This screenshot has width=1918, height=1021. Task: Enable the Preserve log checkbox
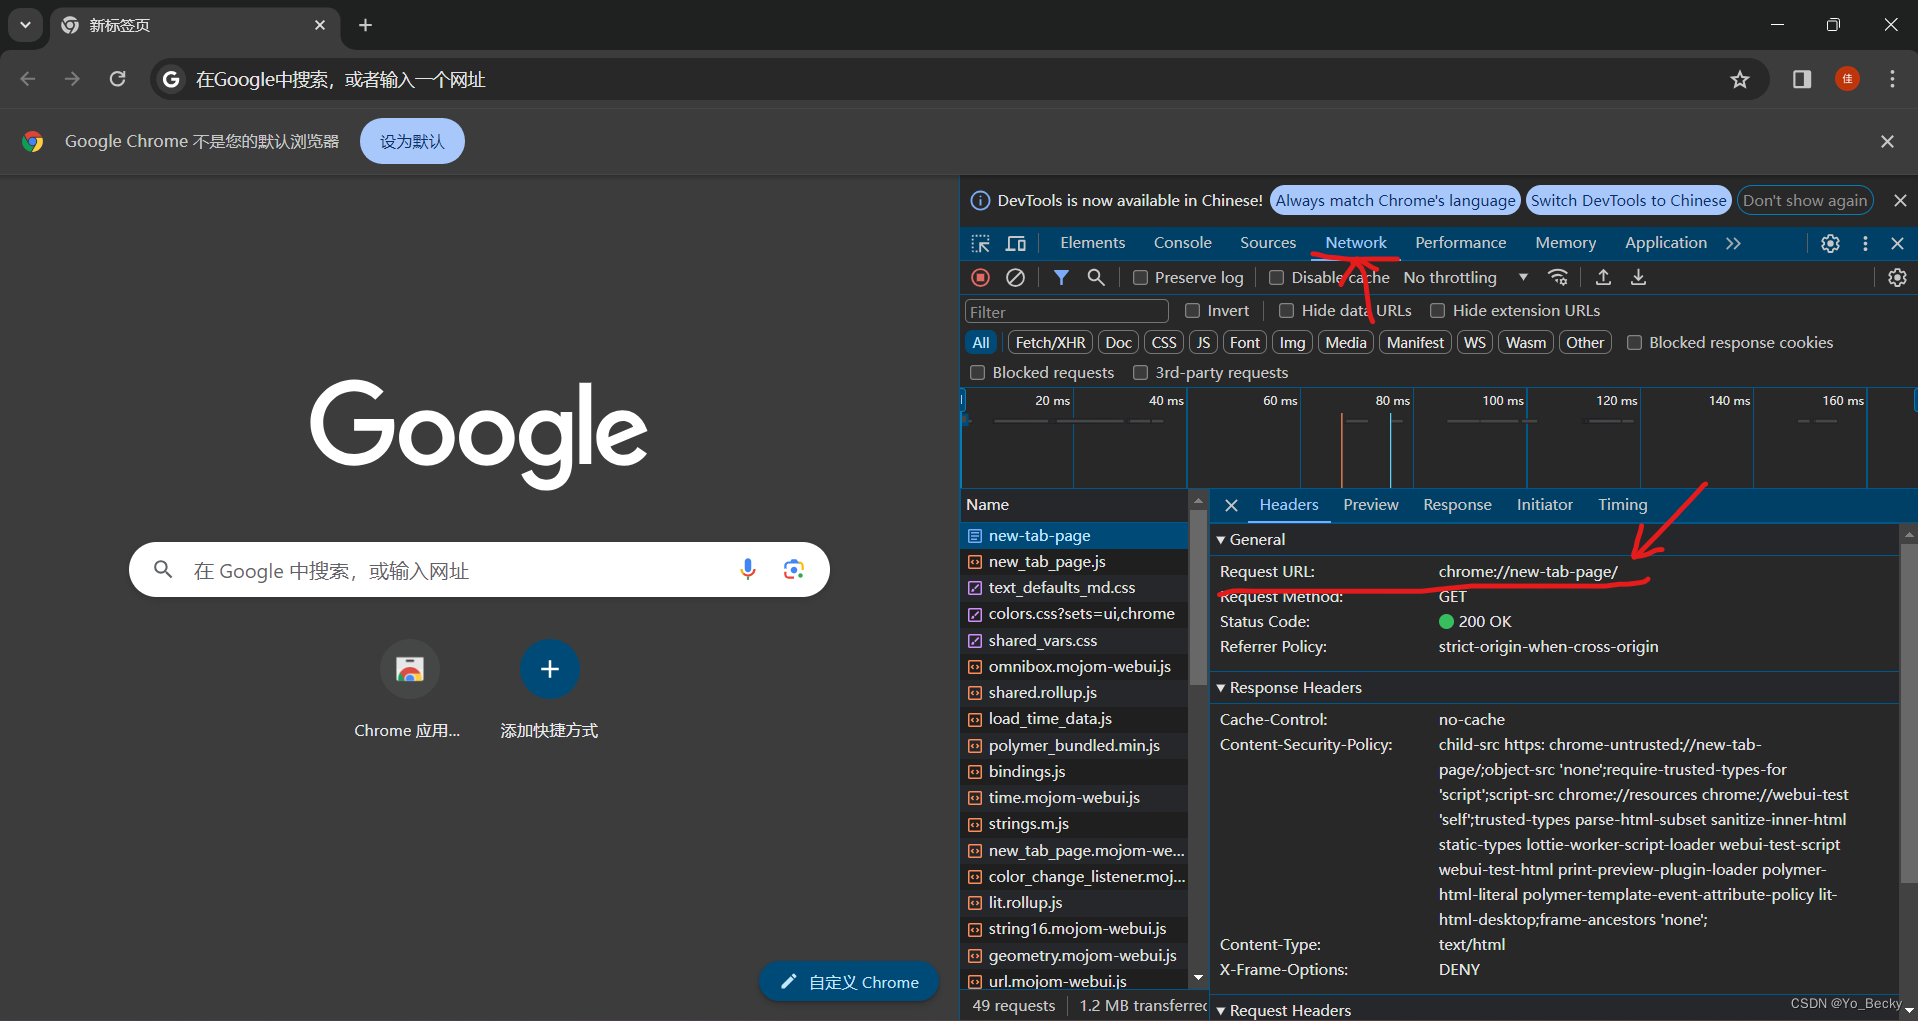(x=1140, y=278)
